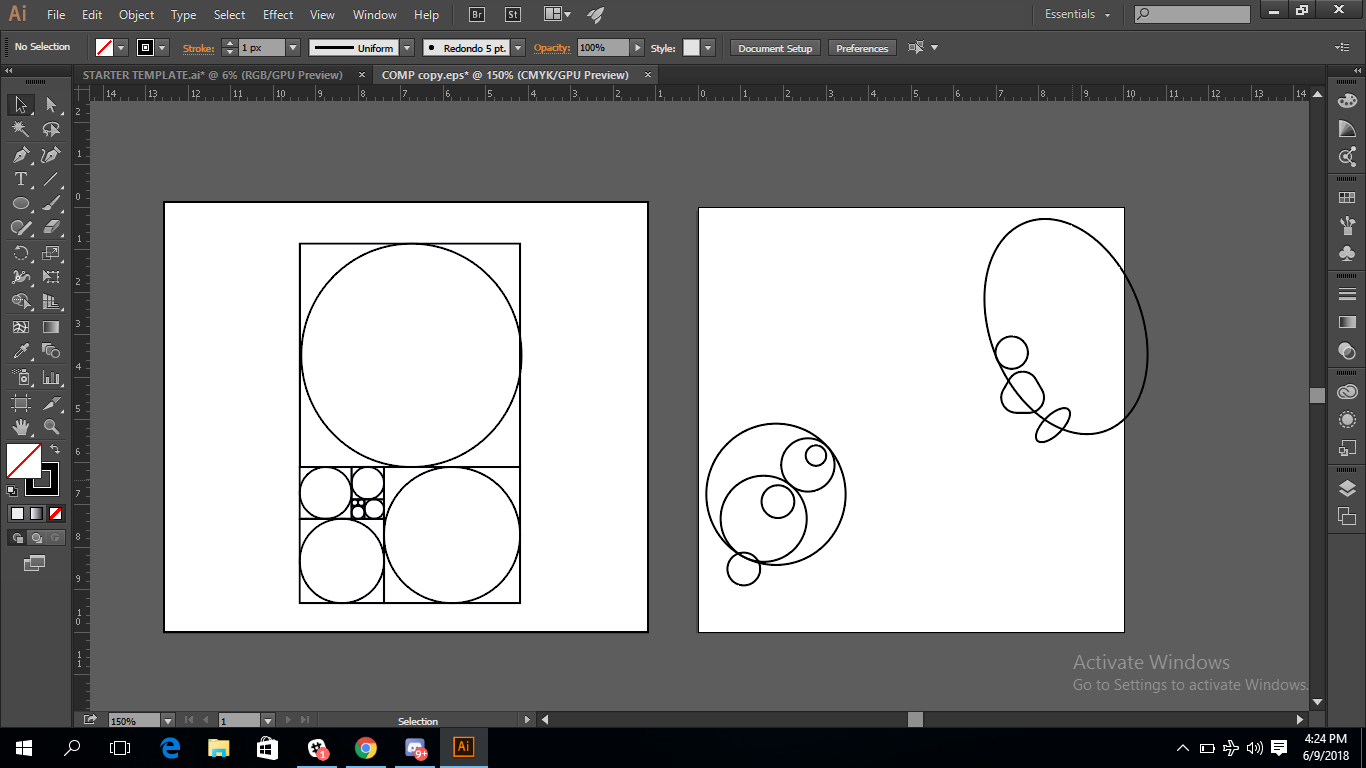
Task: Pick the Magic Wand tool
Action: [20, 130]
